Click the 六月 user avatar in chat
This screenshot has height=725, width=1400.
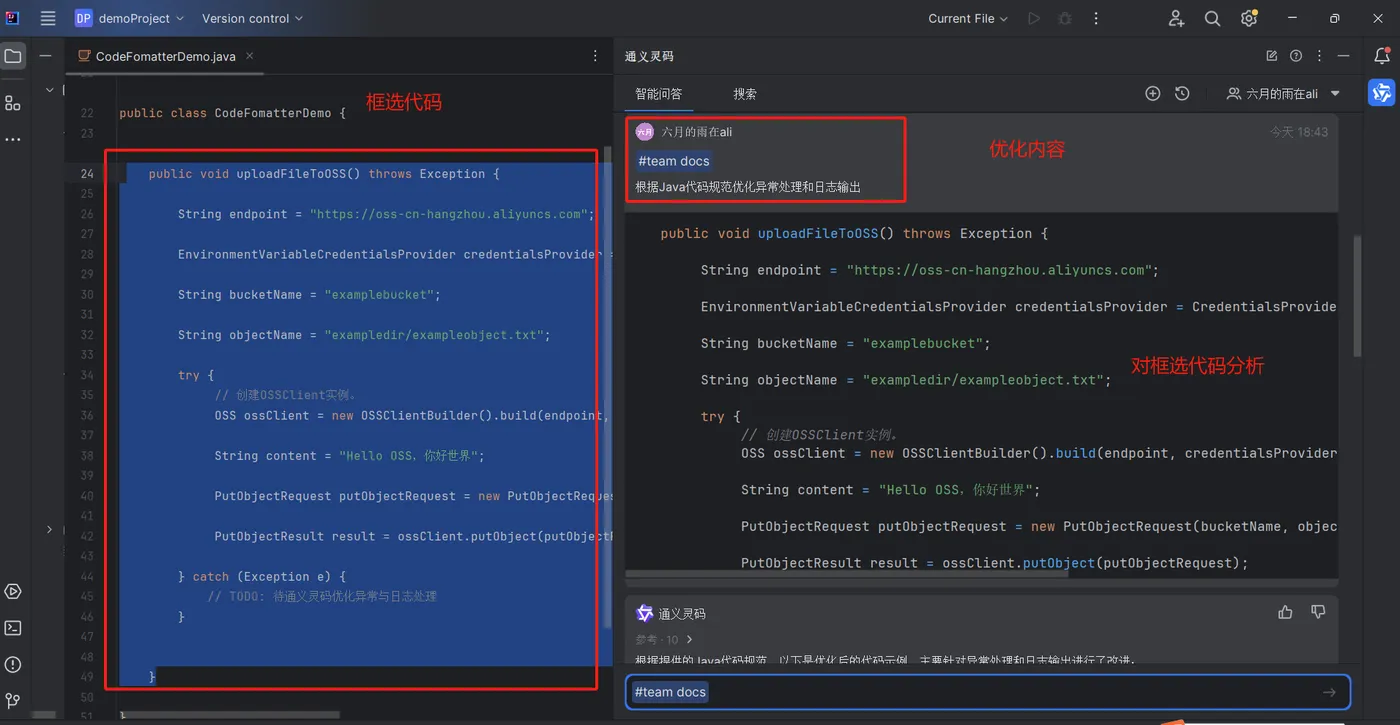pyautogui.click(x=645, y=132)
